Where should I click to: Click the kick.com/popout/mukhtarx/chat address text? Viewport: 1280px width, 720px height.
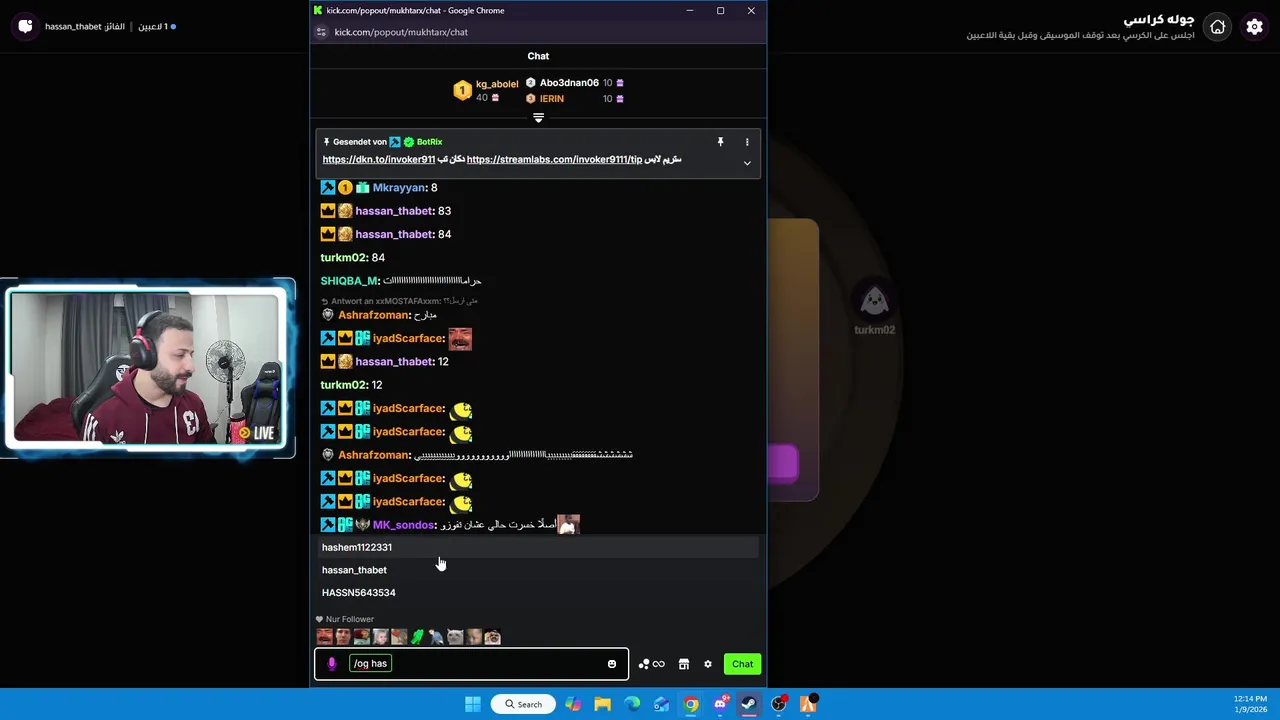tap(401, 32)
